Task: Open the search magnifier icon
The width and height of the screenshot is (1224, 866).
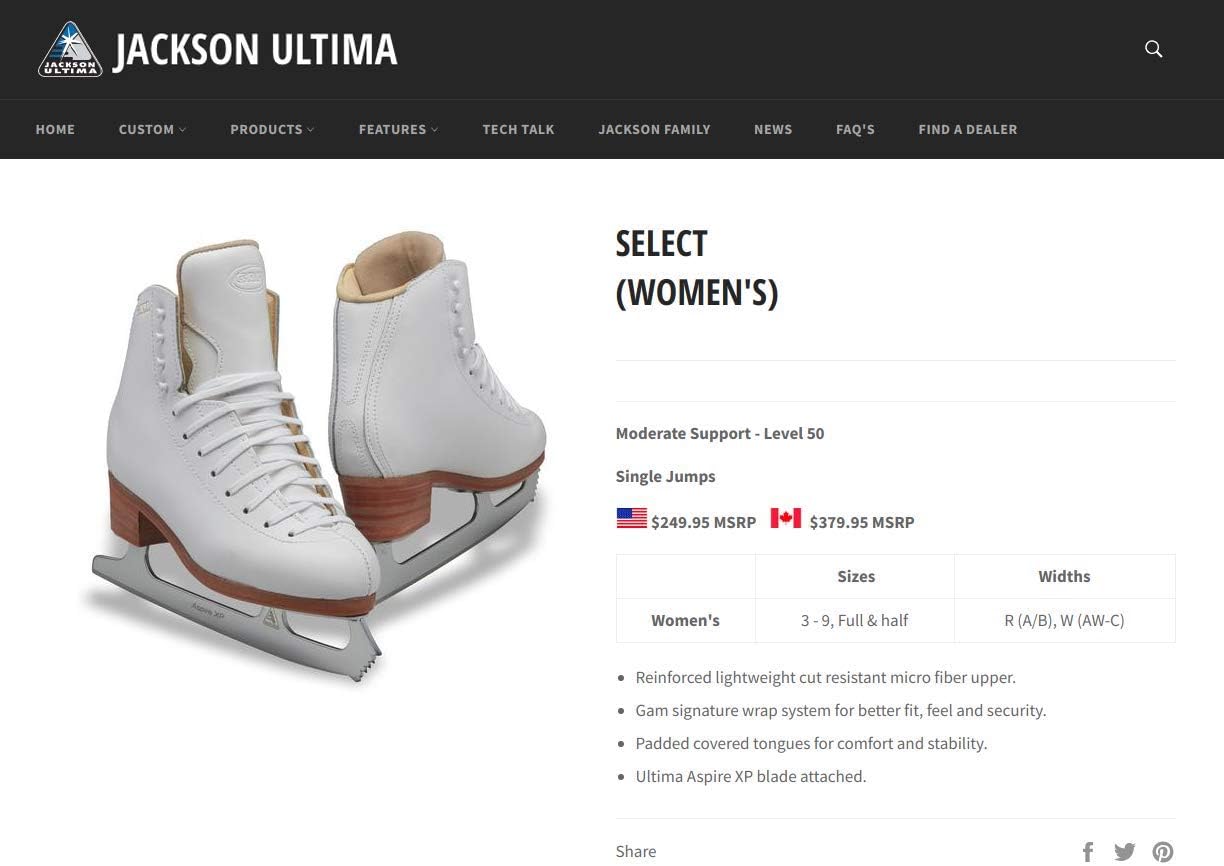Action: coord(1153,49)
